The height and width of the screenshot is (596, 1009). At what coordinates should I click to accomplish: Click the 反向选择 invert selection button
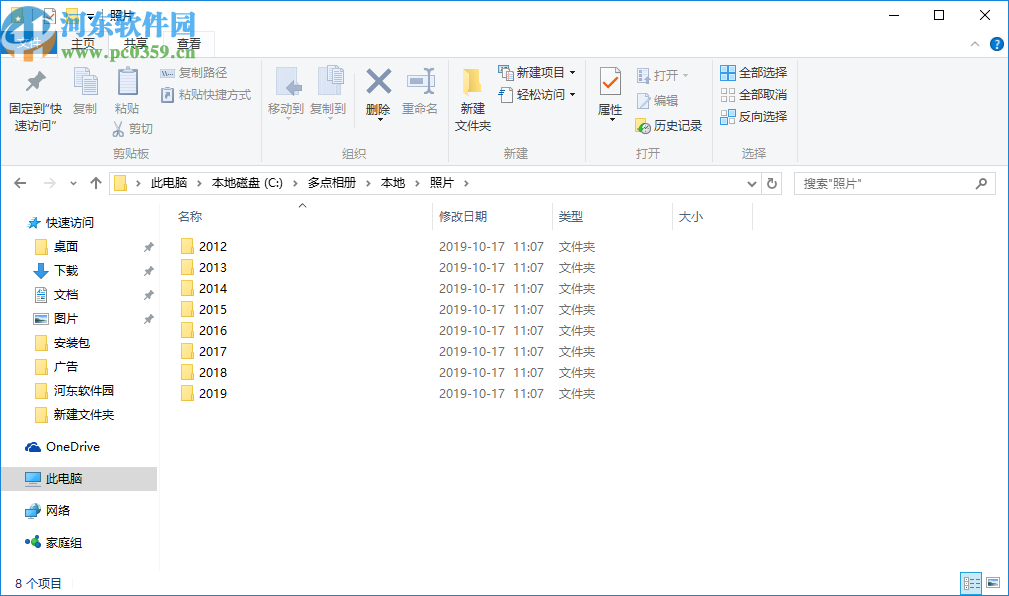click(752, 117)
